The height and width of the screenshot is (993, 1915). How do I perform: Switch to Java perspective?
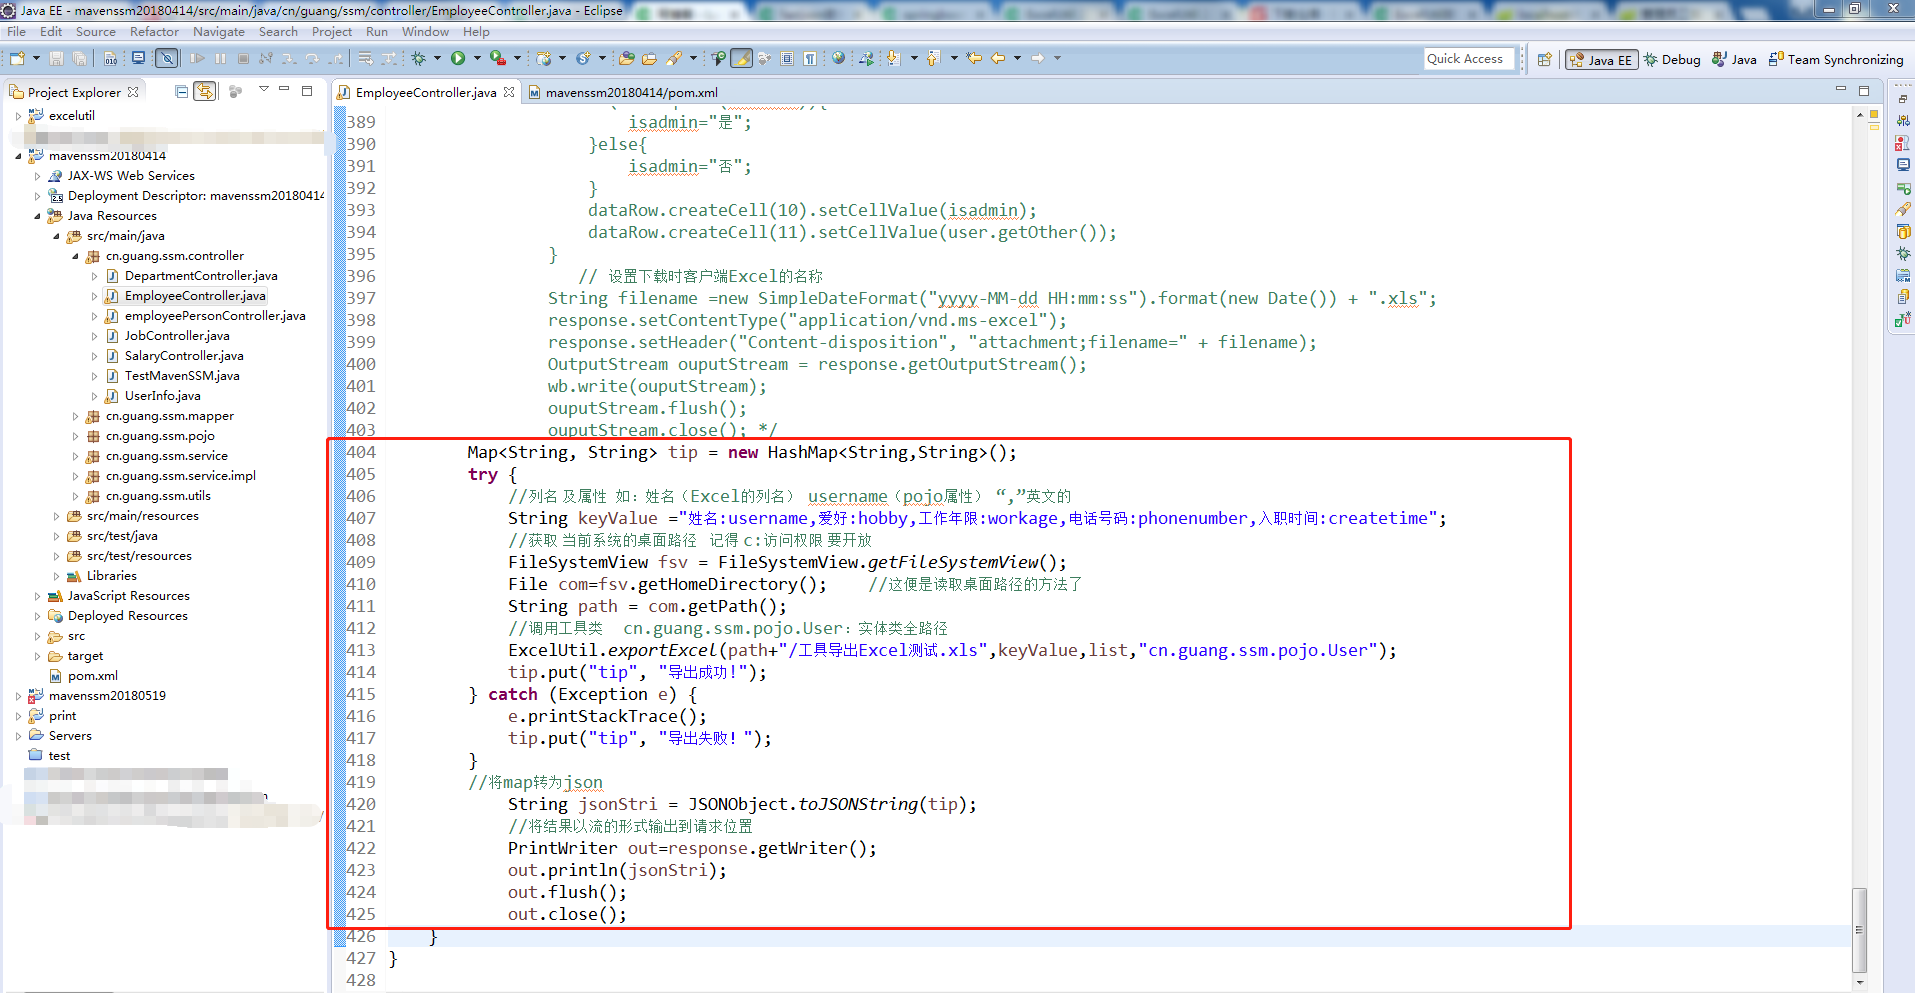pyautogui.click(x=1735, y=60)
